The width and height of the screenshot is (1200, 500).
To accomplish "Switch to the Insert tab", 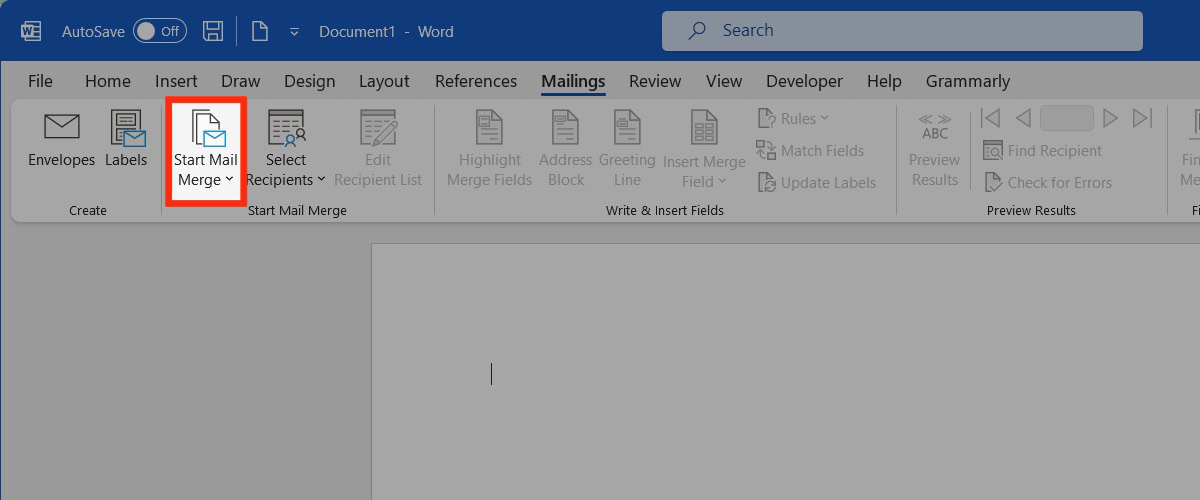I will [x=176, y=81].
